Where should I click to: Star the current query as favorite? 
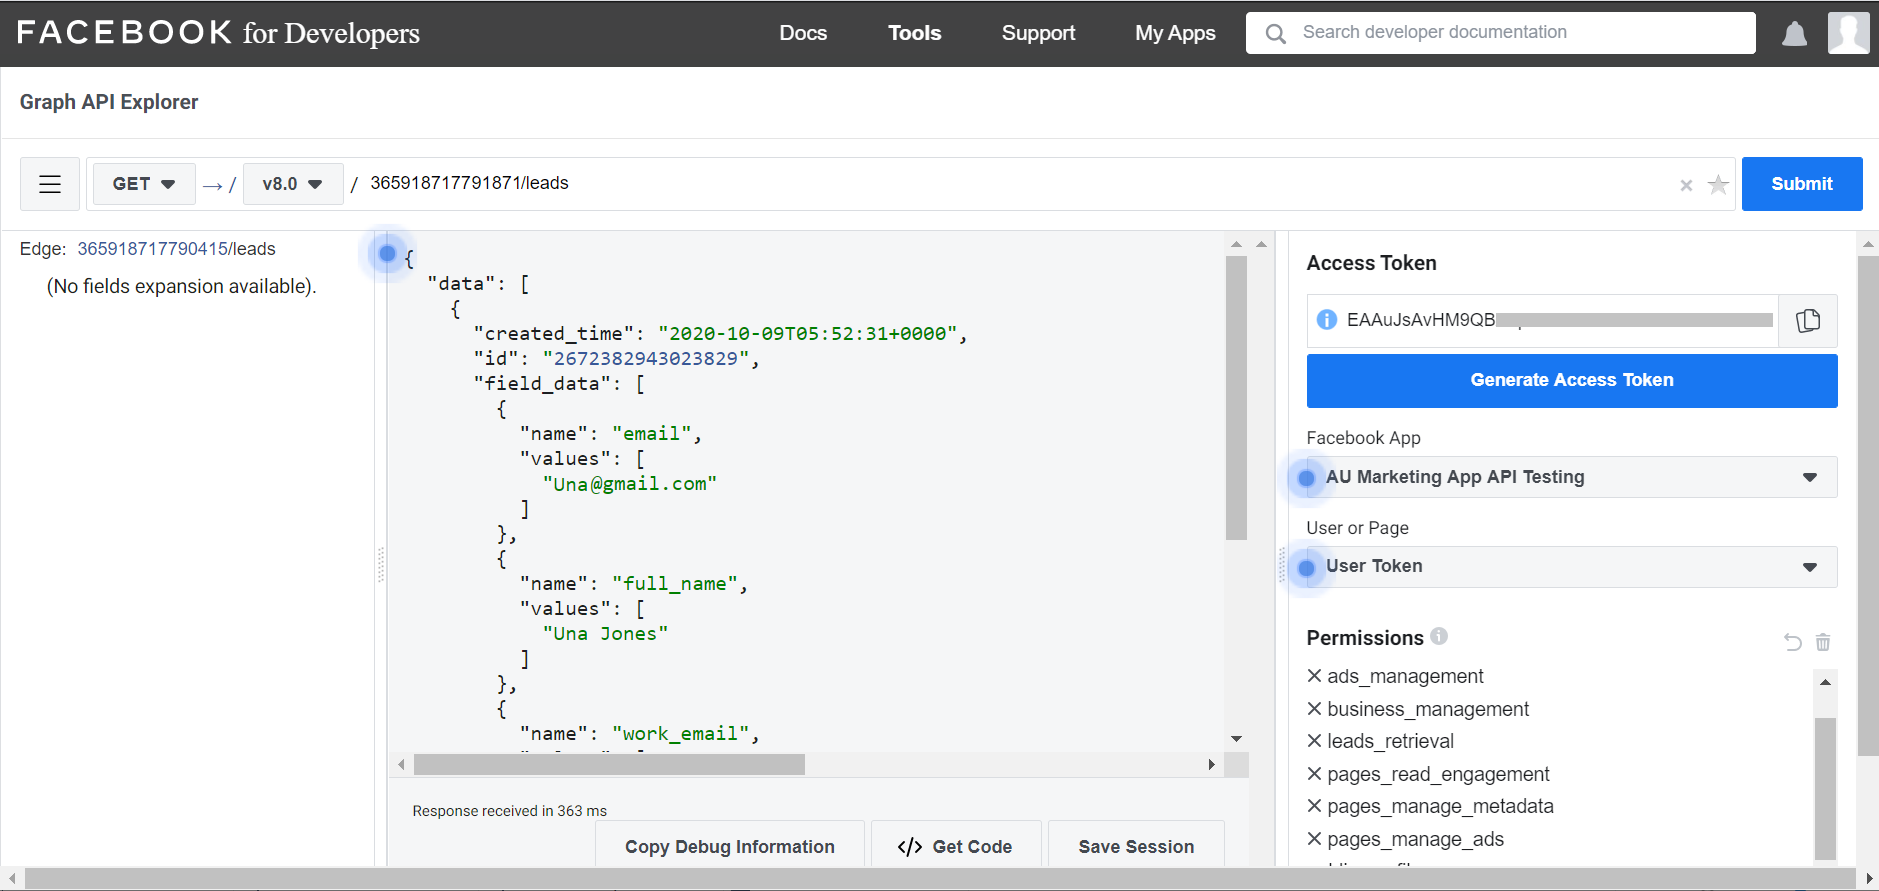pos(1718,185)
